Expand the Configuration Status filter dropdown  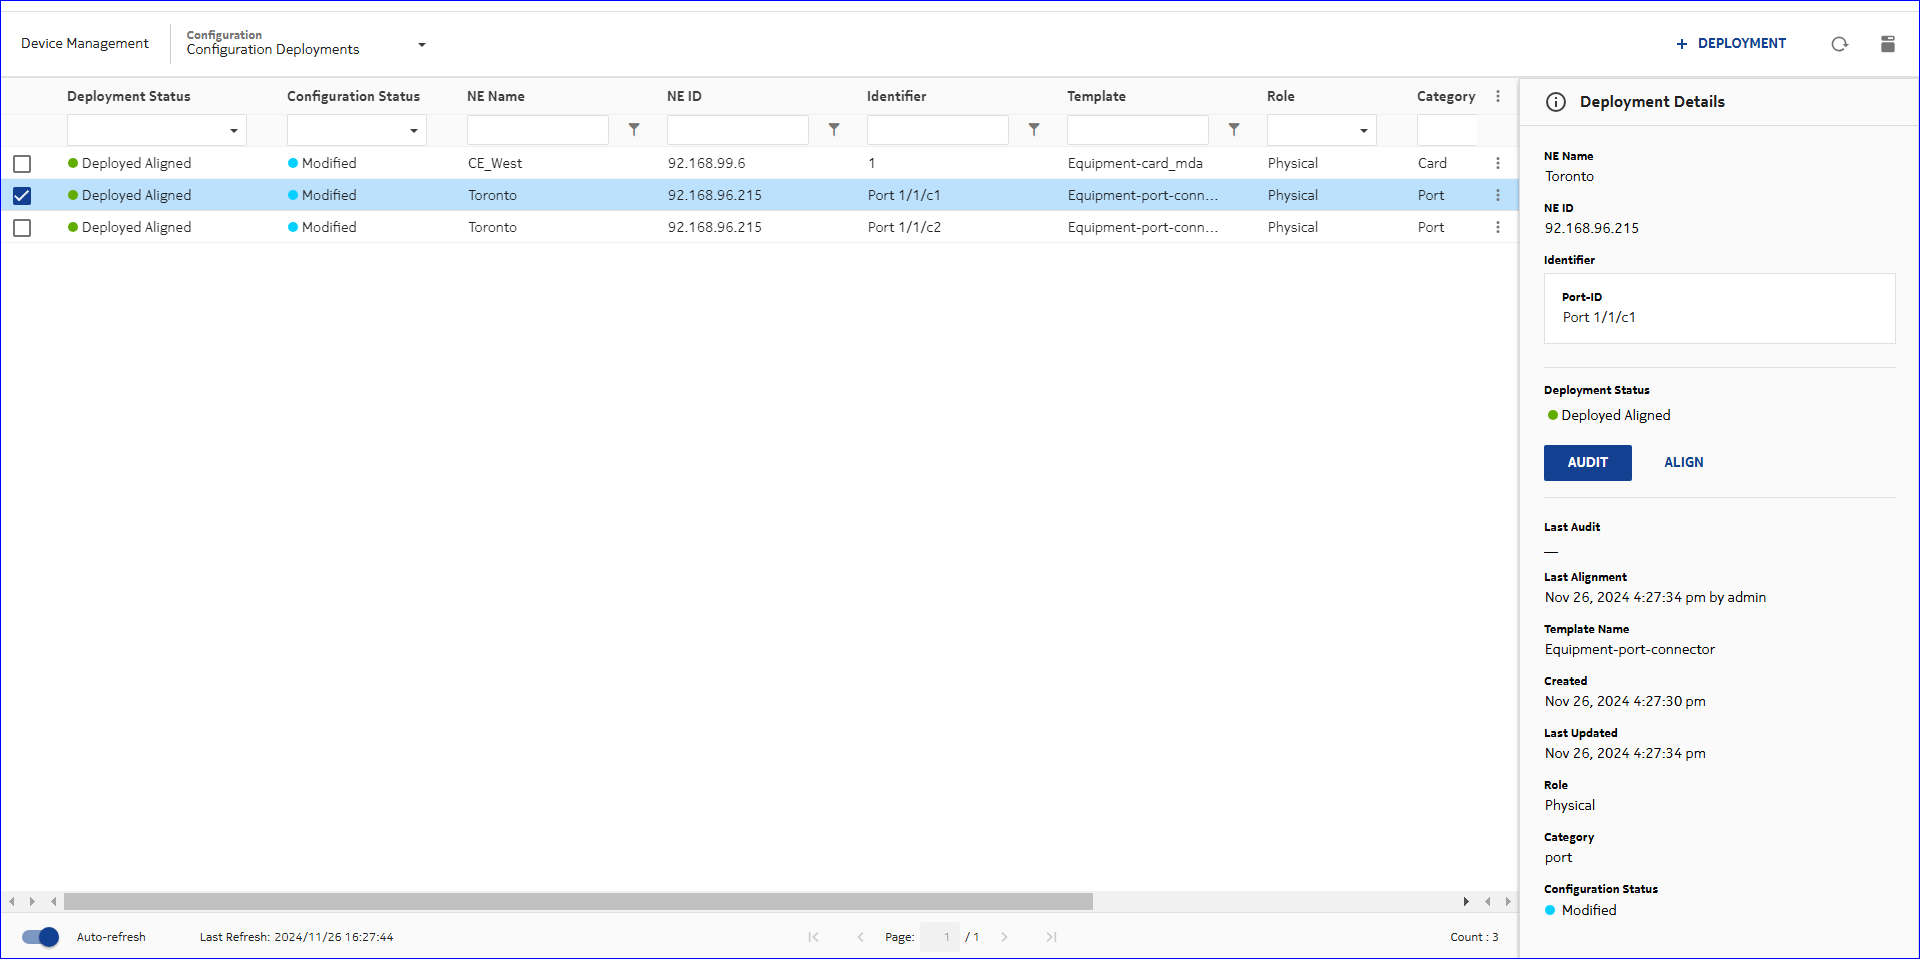click(x=413, y=131)
